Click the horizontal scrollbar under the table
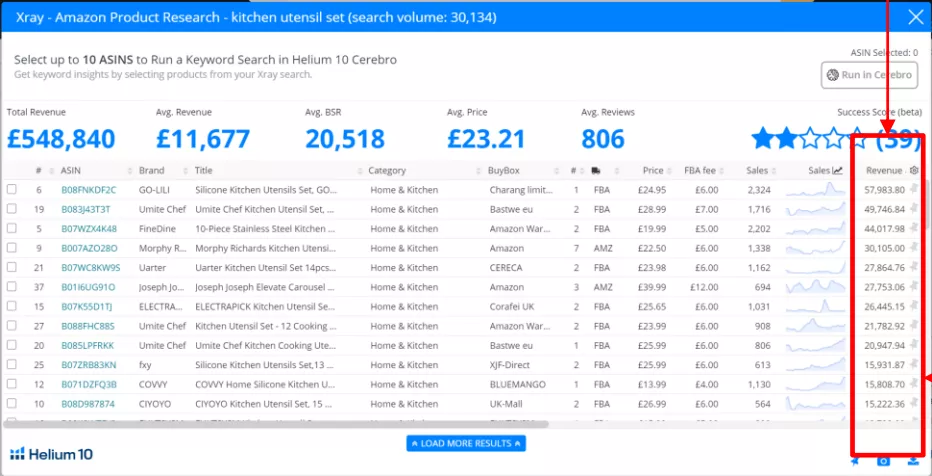932x476 pixels. tap(400, 423)
